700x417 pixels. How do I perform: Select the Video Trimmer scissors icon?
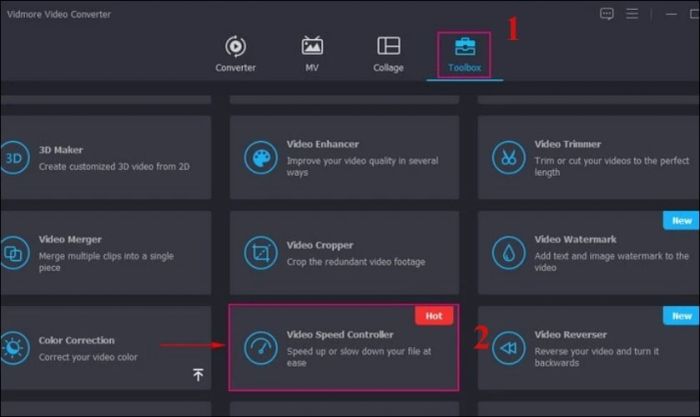pos(509,157)
